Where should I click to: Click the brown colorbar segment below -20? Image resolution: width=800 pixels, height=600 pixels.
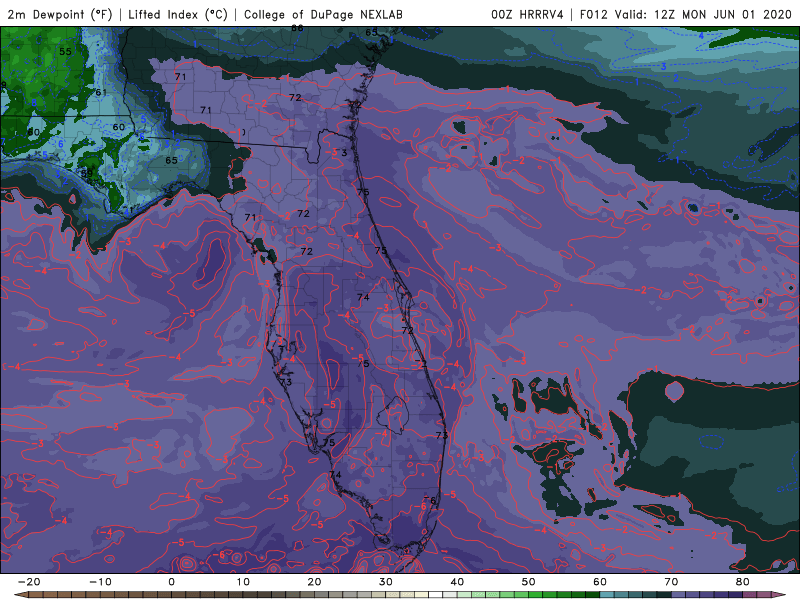tap(35, 595)
